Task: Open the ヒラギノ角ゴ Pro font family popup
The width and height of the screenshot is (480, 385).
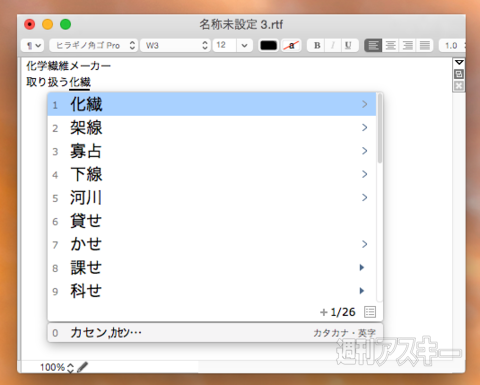Action: [x=93, y=45]
